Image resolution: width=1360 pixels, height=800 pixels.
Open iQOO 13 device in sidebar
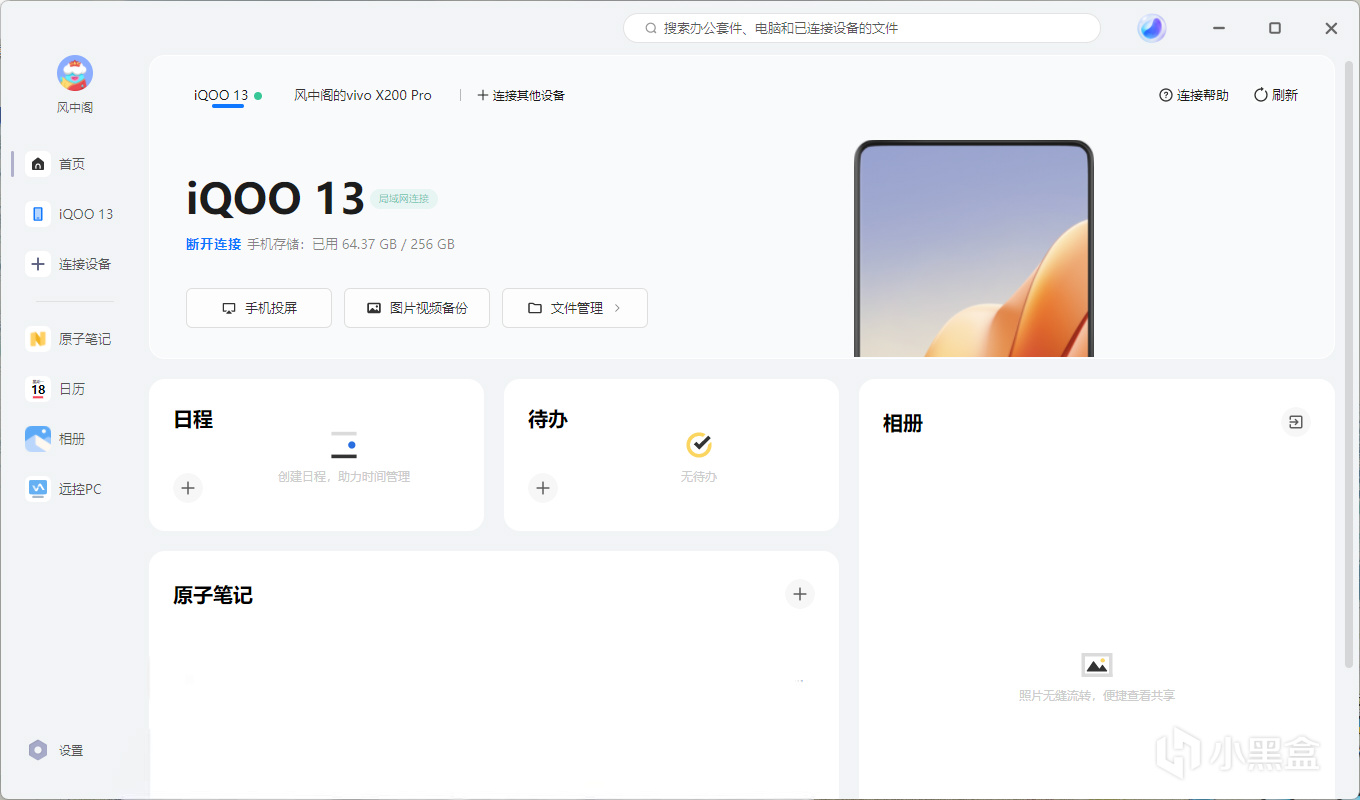(70, 214)
